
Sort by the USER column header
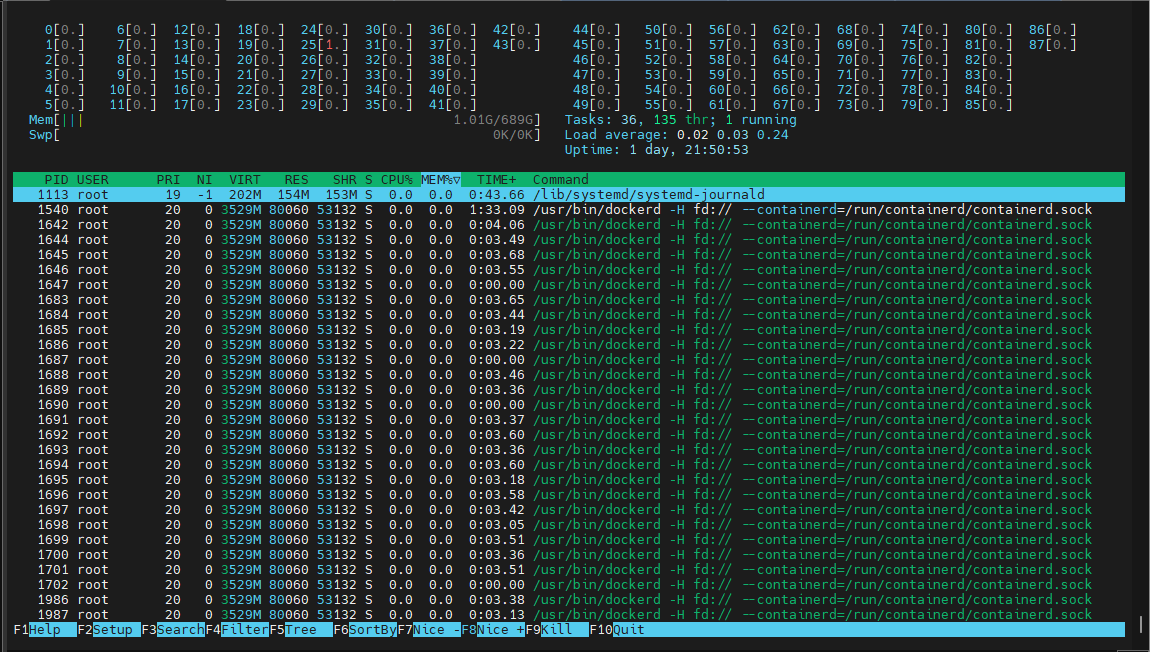click(92, 180)
